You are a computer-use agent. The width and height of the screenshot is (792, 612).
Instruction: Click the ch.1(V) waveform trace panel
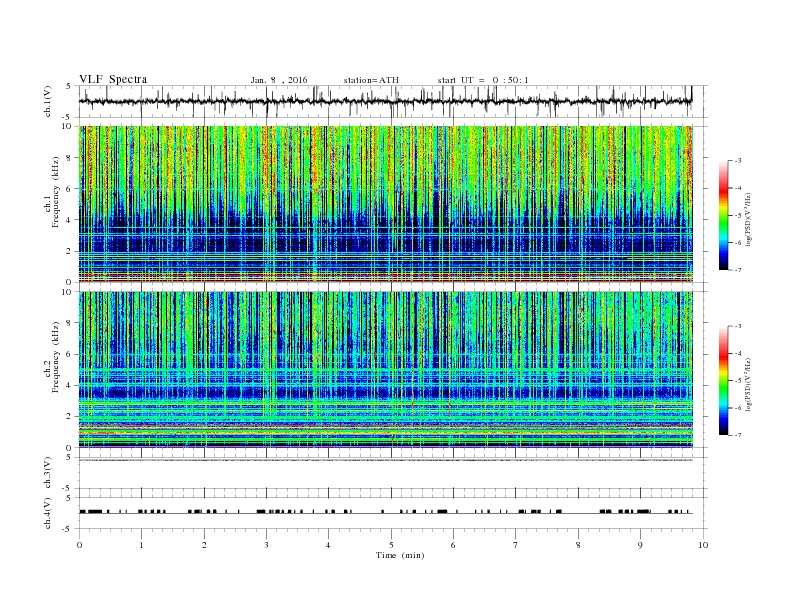(x=393, y=101)
